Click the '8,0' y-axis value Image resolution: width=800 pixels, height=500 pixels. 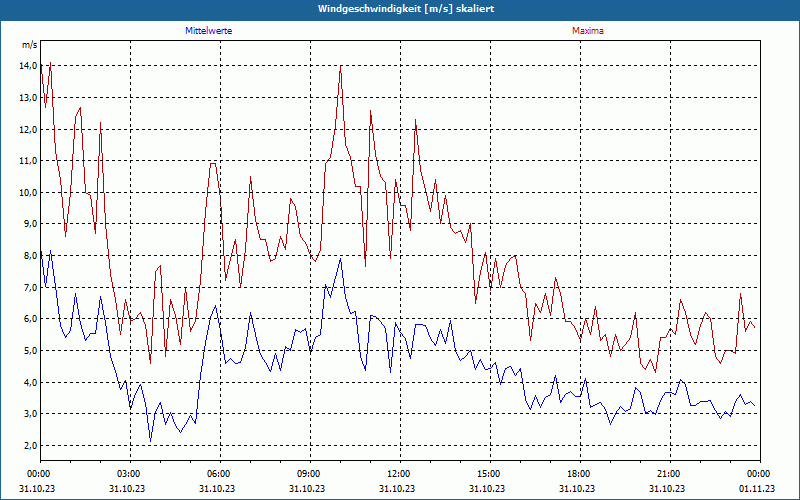(30, 256)
